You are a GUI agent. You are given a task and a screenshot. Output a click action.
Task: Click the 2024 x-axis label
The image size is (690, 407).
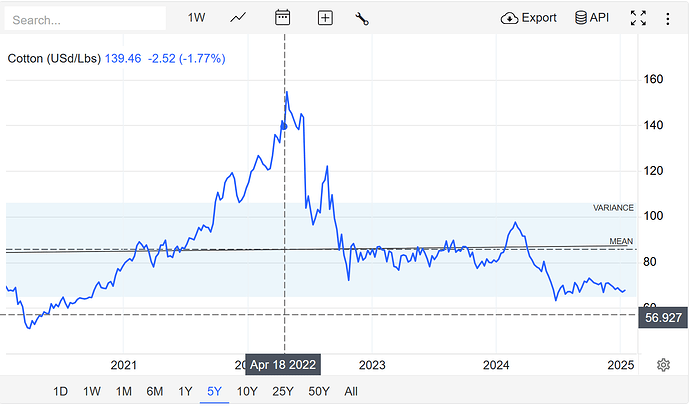(x=496, y=365)
